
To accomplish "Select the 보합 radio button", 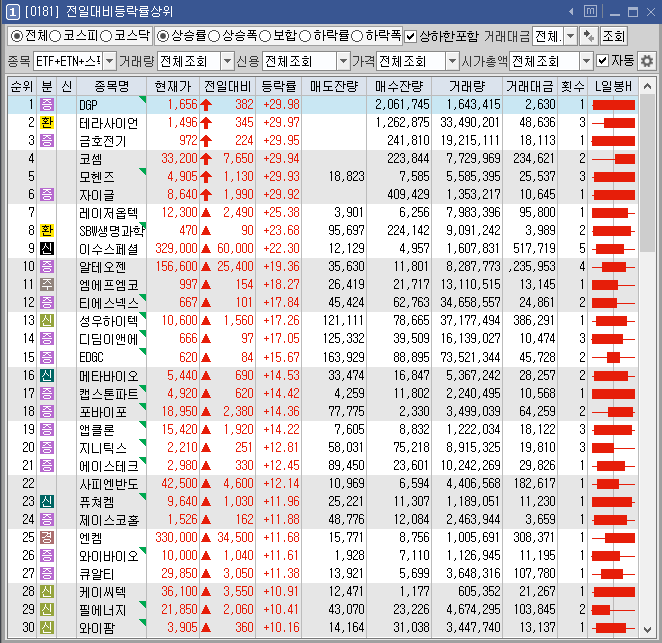I will click(x=265, y=36).
